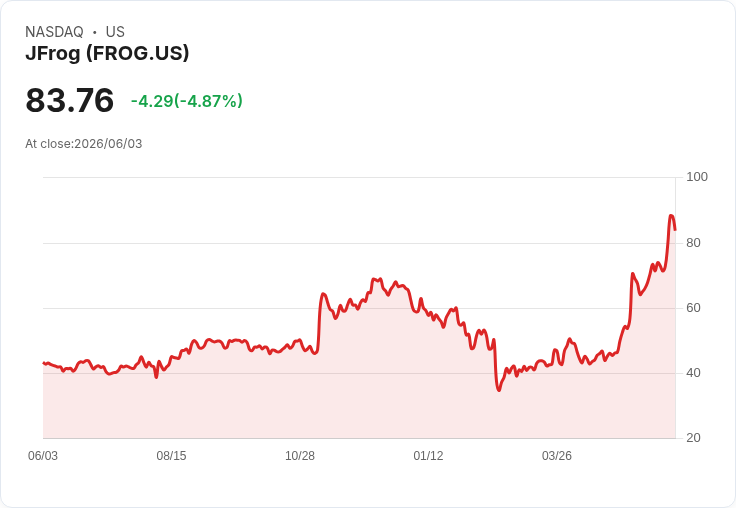Viewport: 736px width, 508px height.
Task: Click the 60 y-axis value label
Action: click(x=693, y=308)
